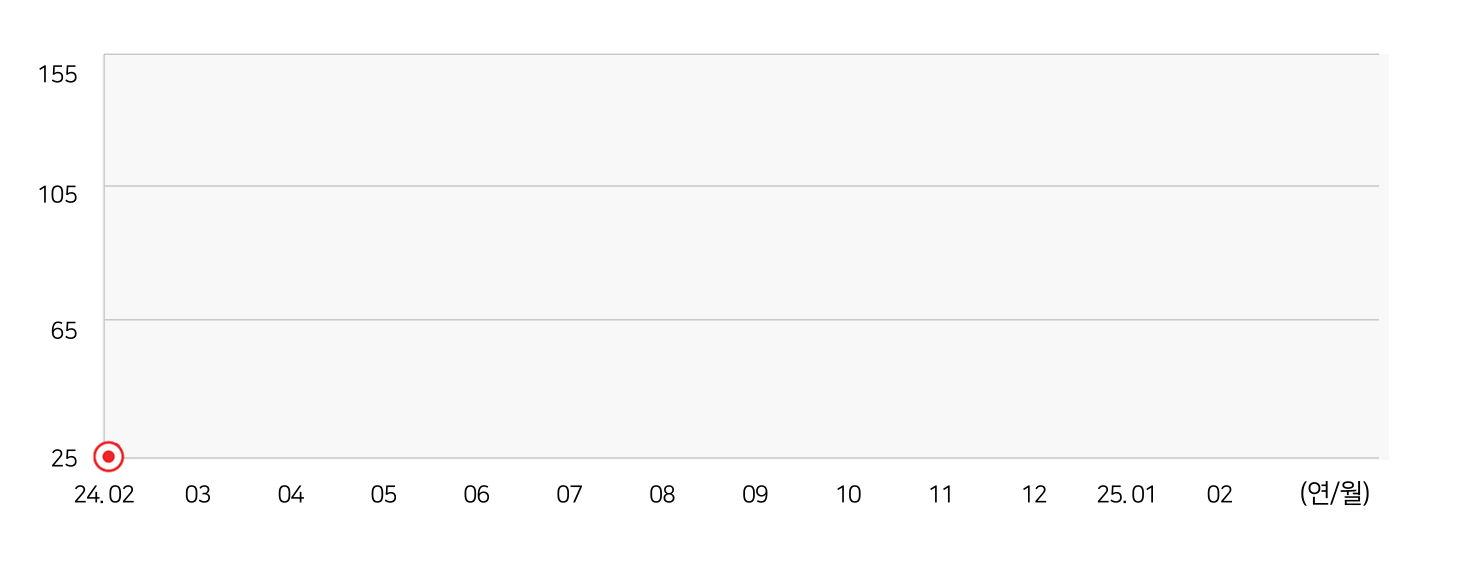The image size is (1469, 576).
Task: Select the 04 month axis label
Action: click(291, 494)
